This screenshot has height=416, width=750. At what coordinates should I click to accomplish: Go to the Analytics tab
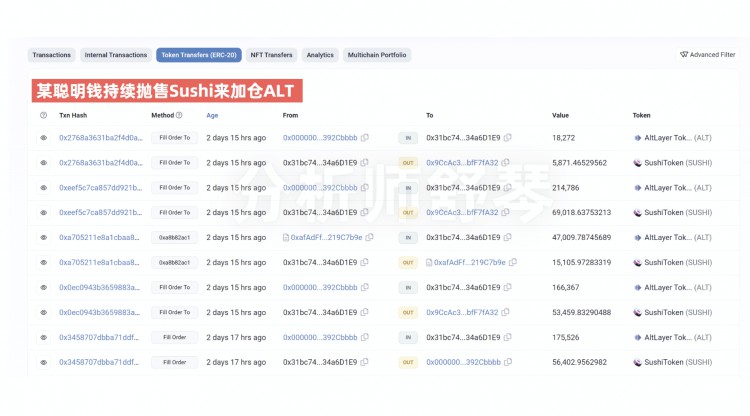coord(320,55)
